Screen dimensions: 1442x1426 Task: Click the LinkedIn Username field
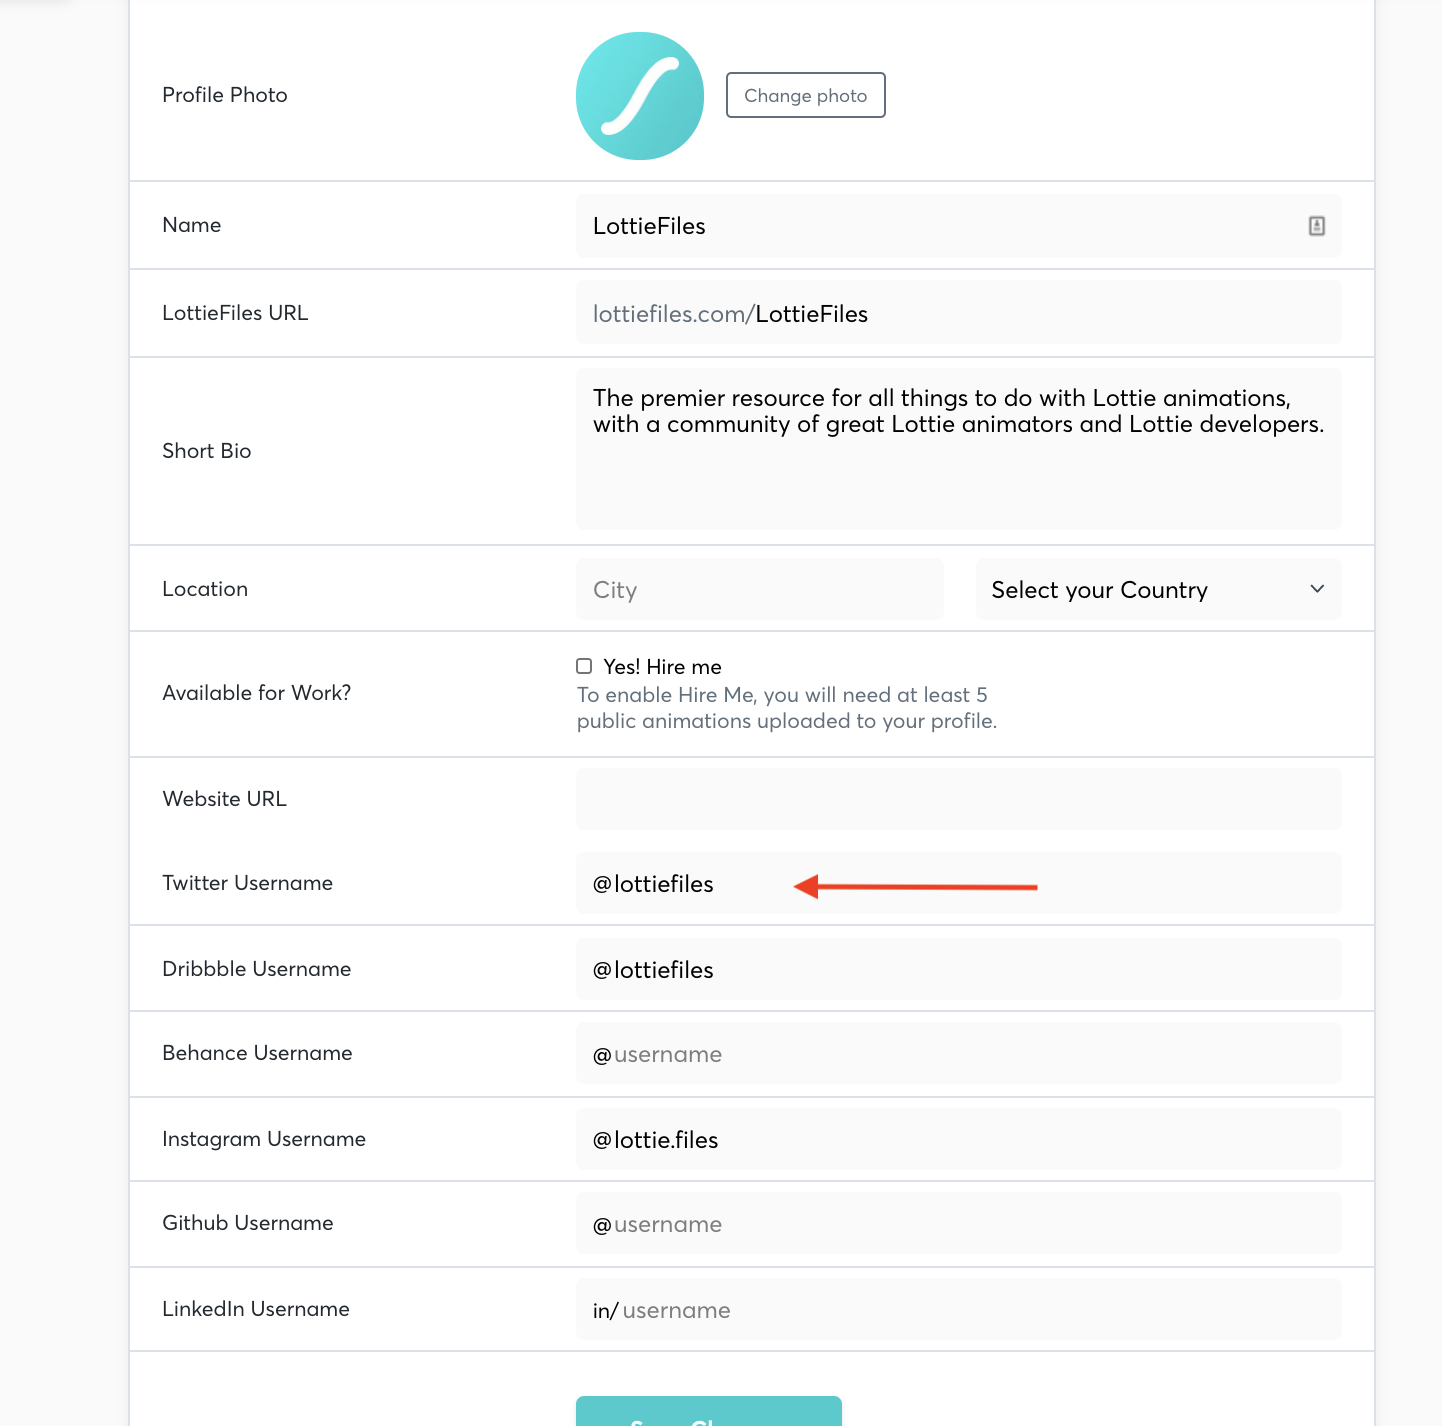point(958,1310)
